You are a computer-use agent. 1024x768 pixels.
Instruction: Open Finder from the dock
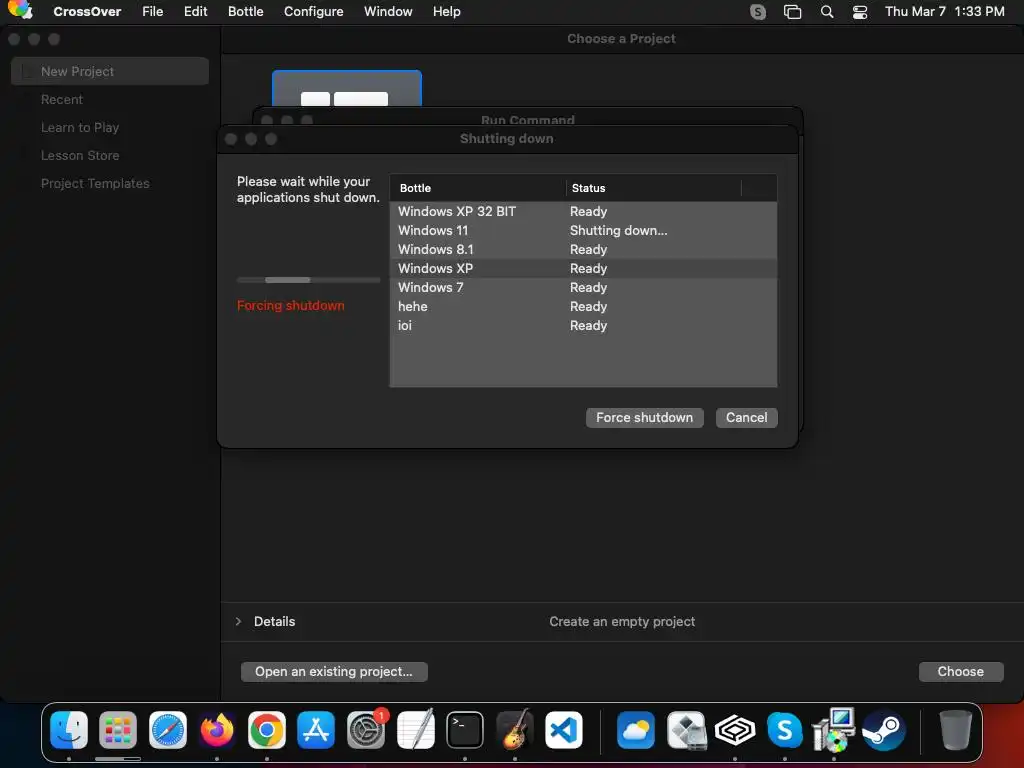[69, 729]
